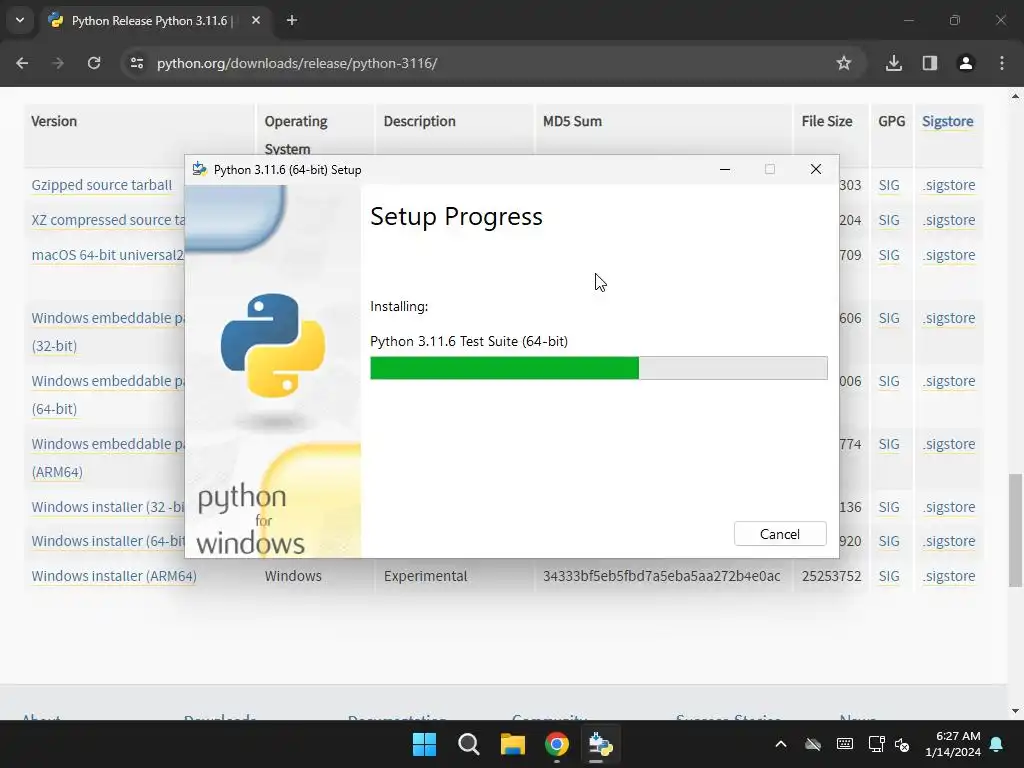Go back in Chrome browser
The height and width of the screenshot is (768, 1024).
pyautogui.click(x=22, y=63)
